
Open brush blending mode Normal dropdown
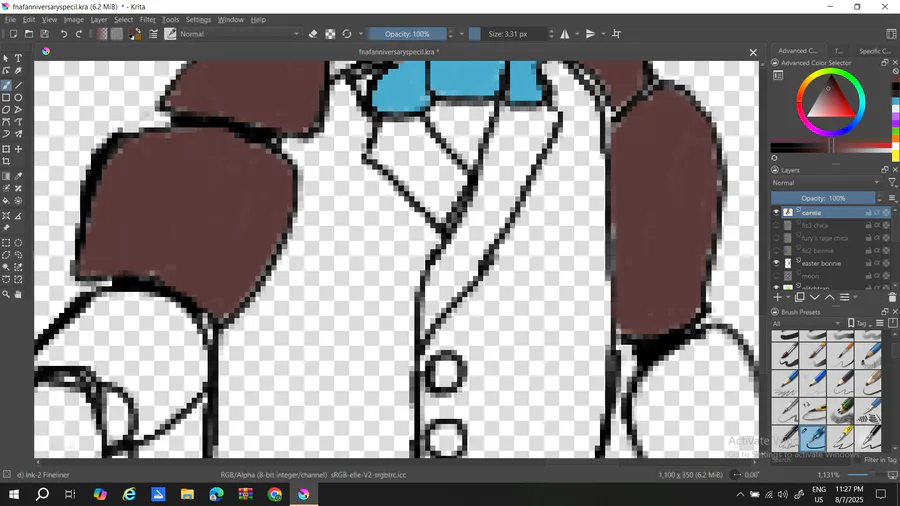click(x=240, y=34)
